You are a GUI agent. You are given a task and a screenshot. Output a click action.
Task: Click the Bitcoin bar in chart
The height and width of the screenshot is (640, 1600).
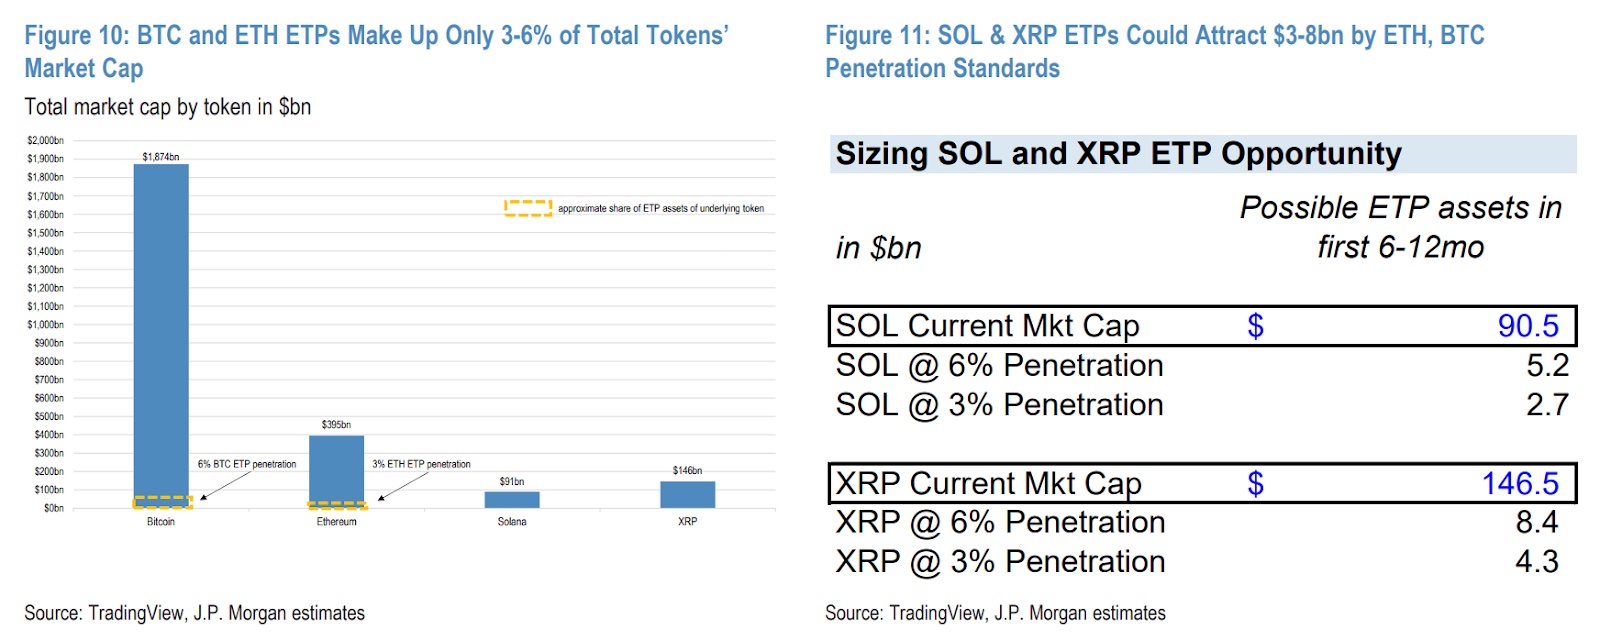click(161, 330)
